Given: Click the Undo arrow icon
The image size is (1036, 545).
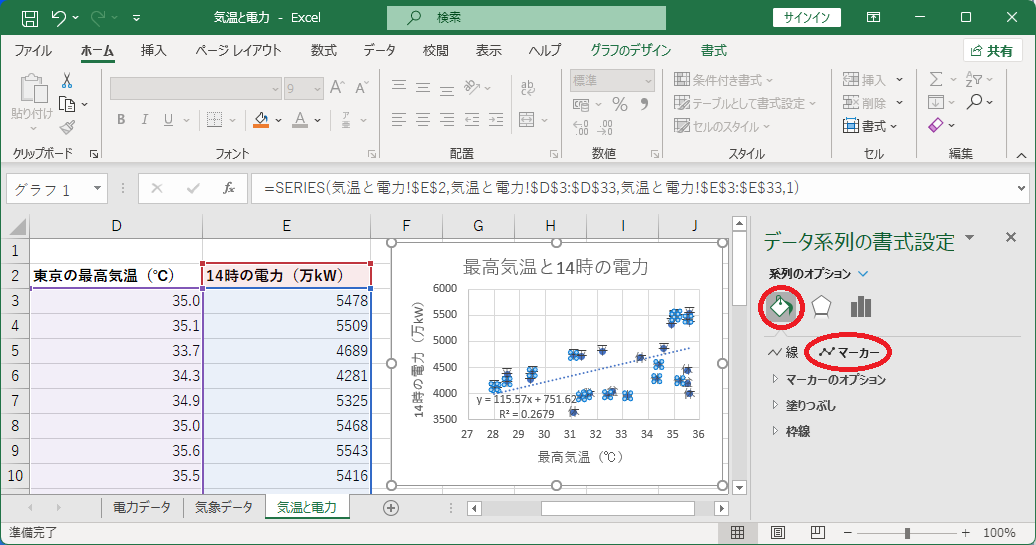Looking at the screenshot, I should [59, 18].
